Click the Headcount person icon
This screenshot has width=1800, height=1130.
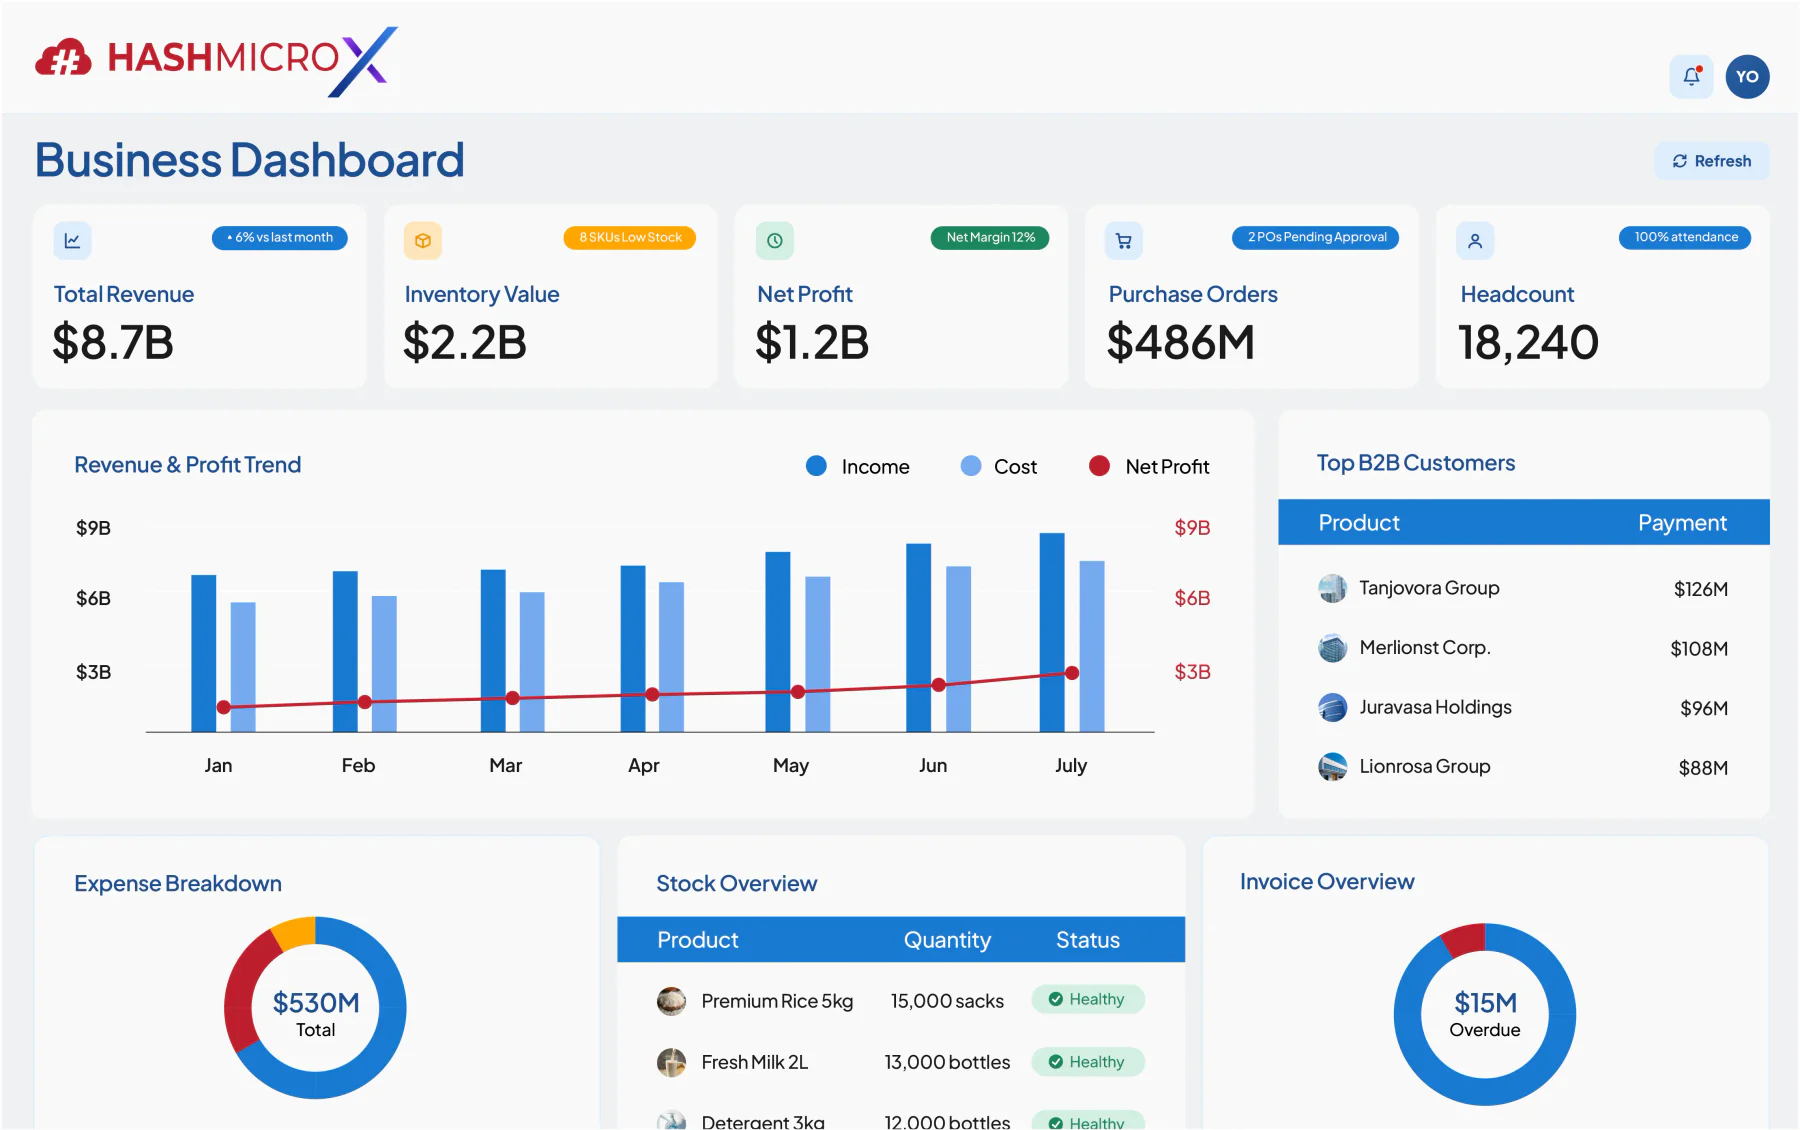coord(1475,241)
